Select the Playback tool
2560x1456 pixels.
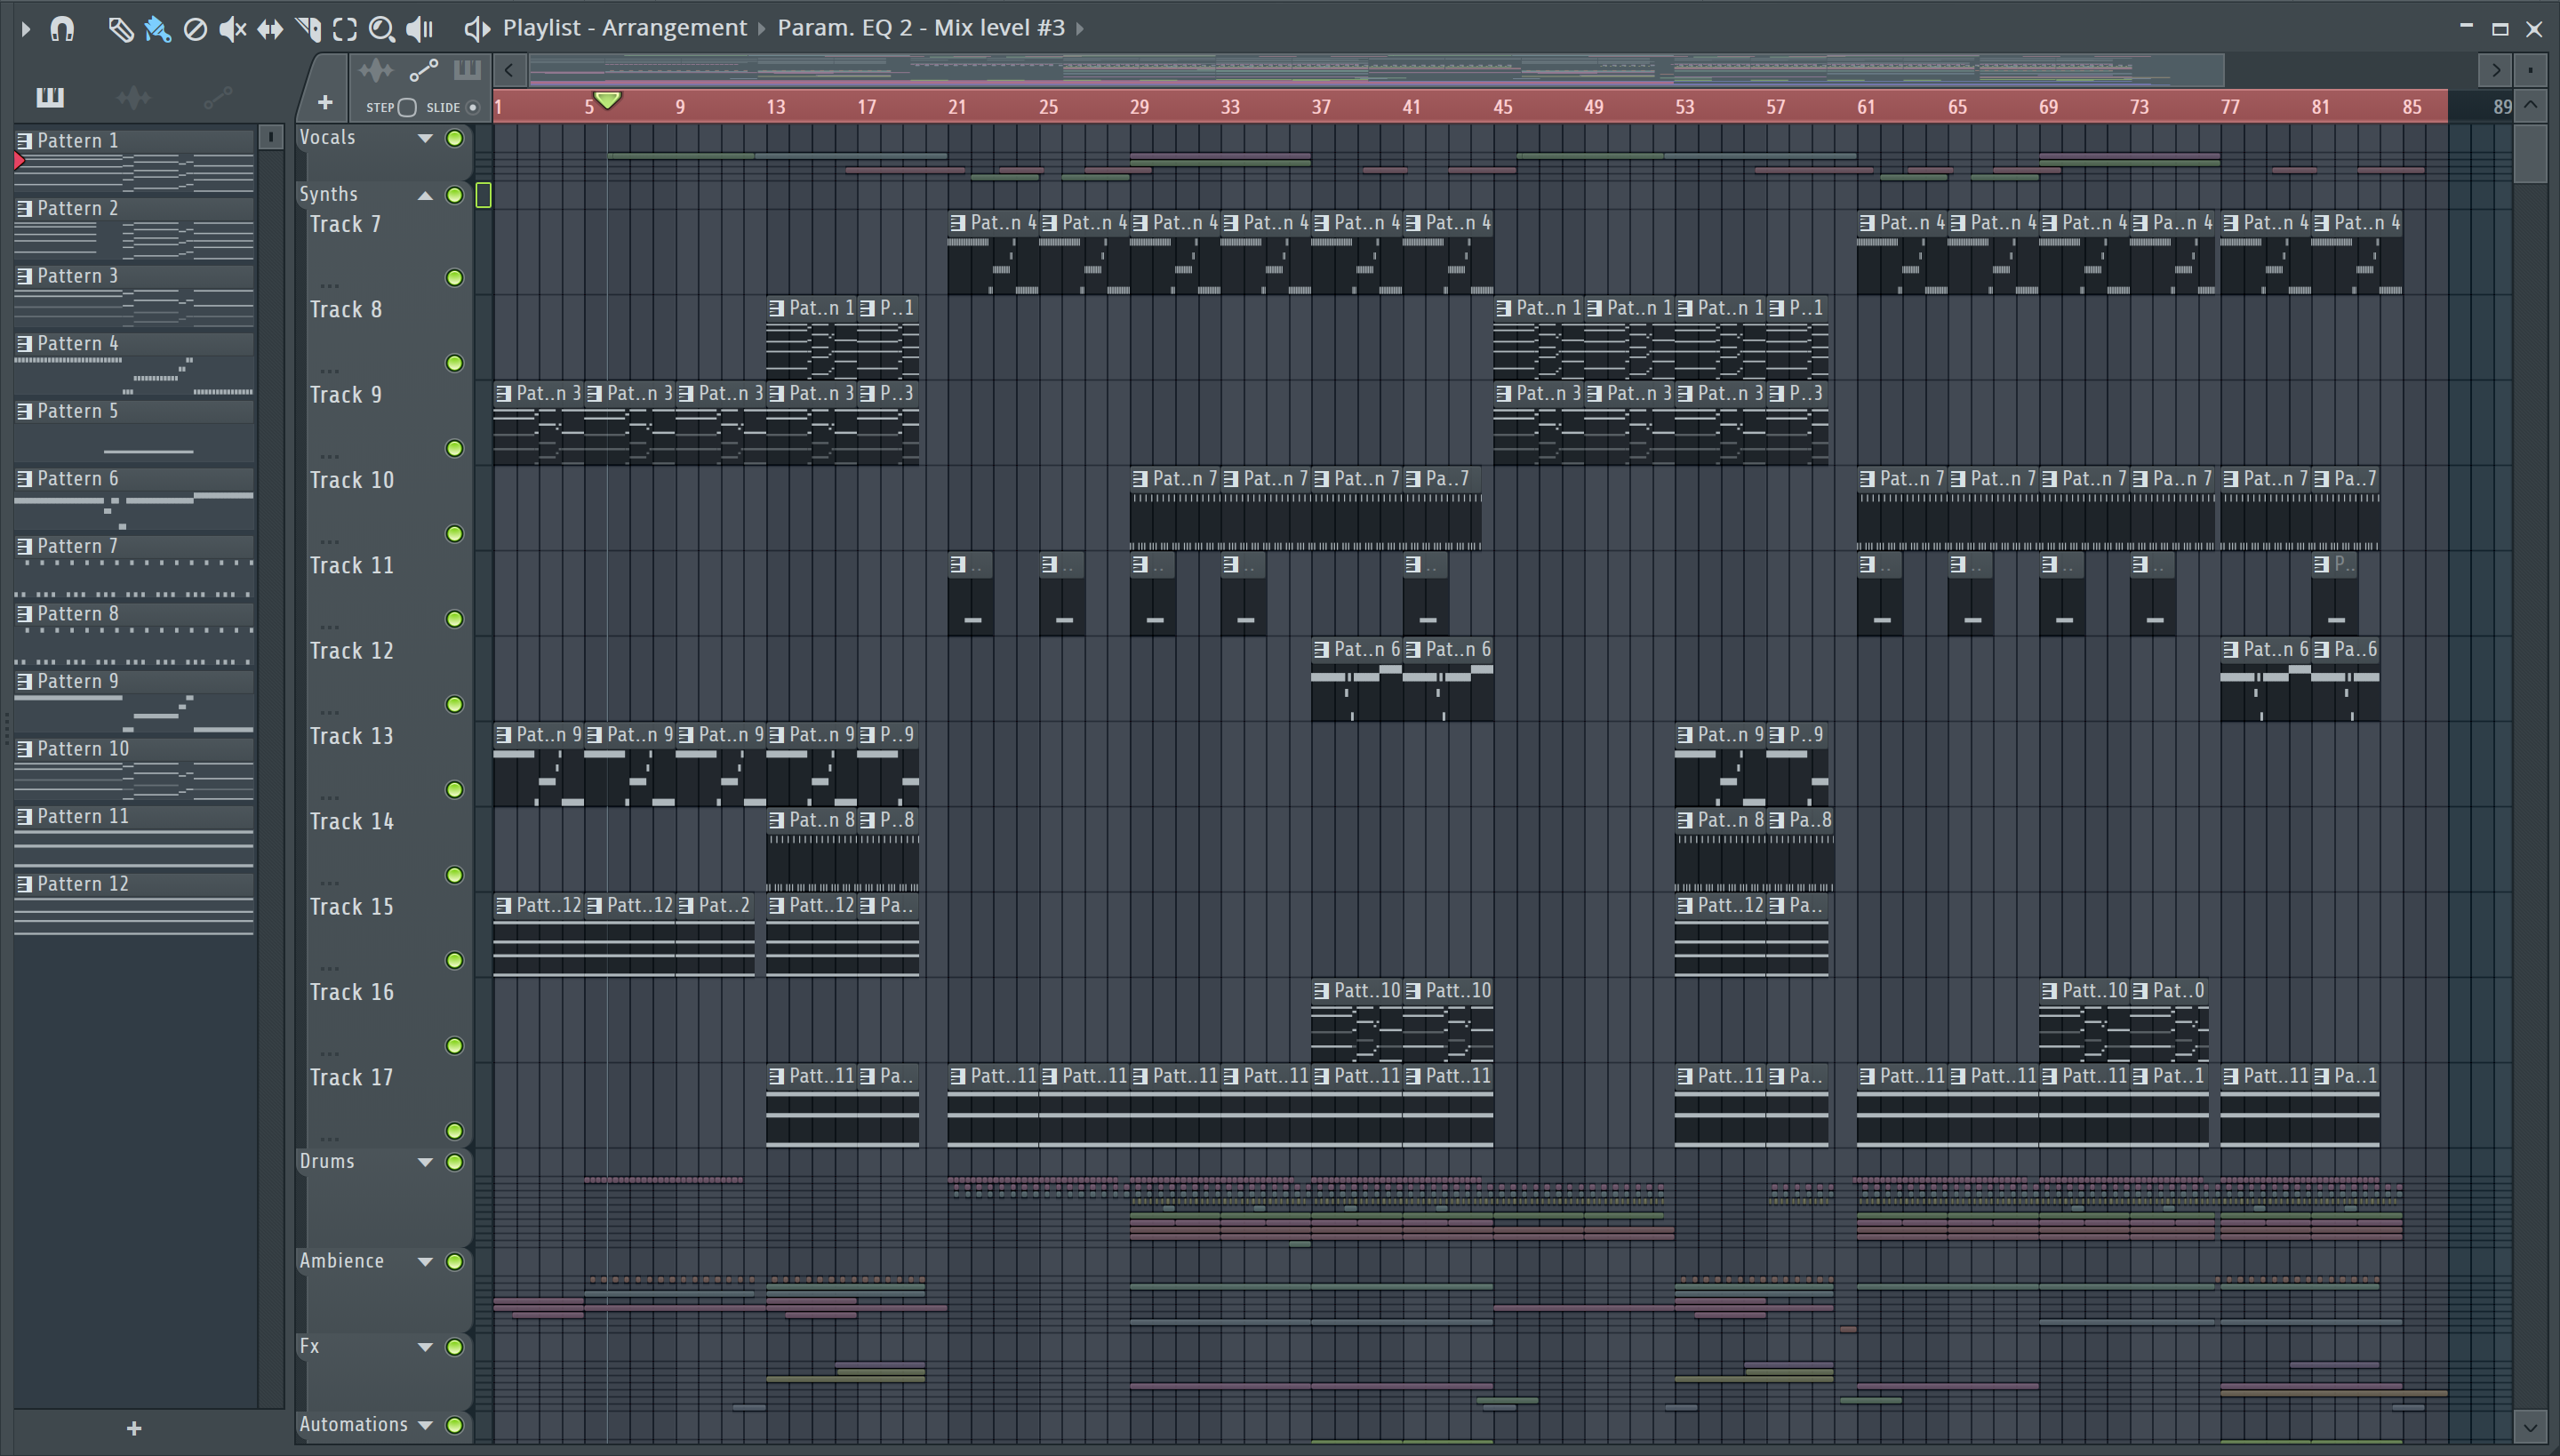420,29
